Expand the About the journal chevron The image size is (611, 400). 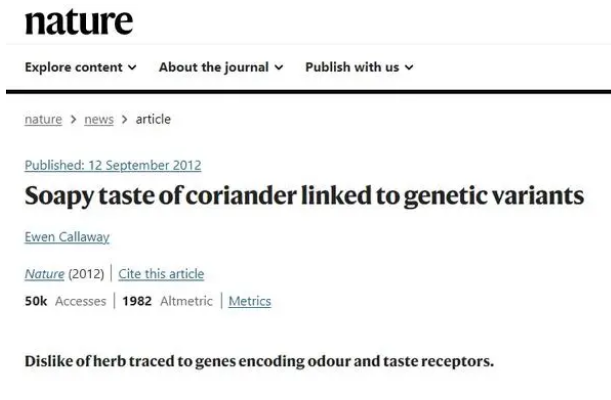tap(279, 67)
